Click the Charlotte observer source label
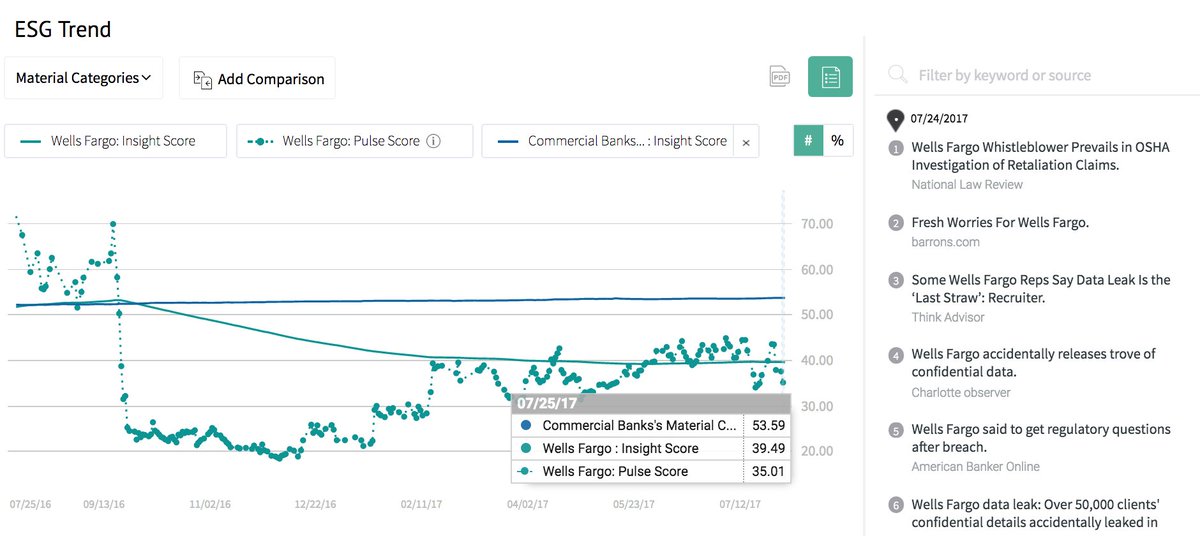1200x536 pixels. point(961,392)
